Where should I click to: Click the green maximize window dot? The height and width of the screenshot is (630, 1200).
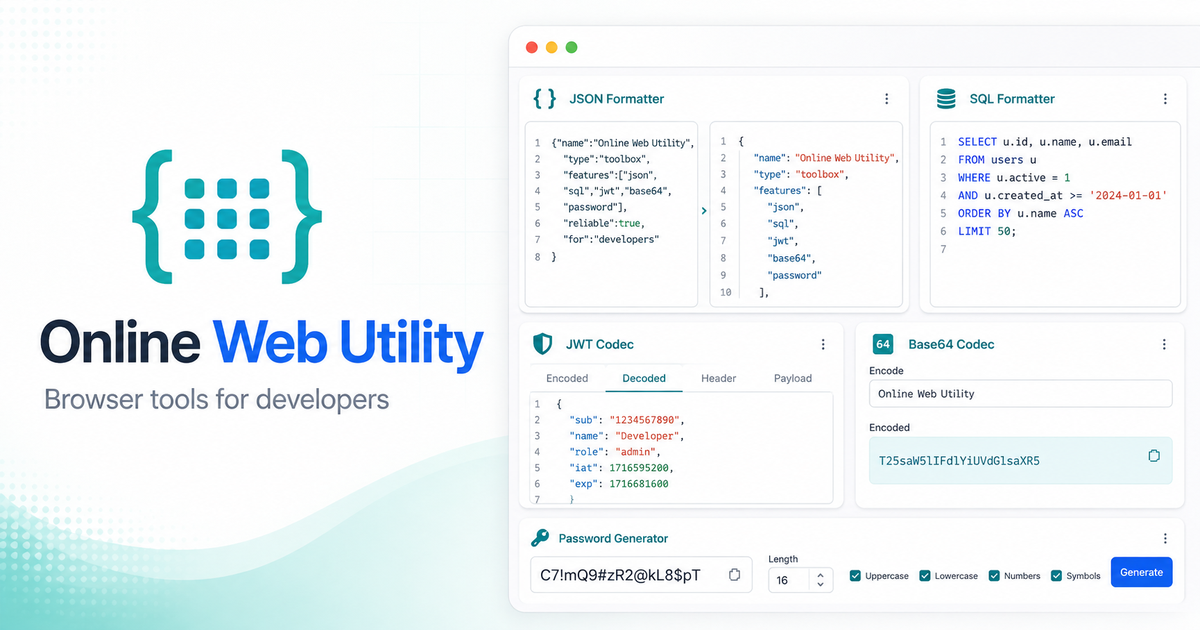click(x=571, y=47)
